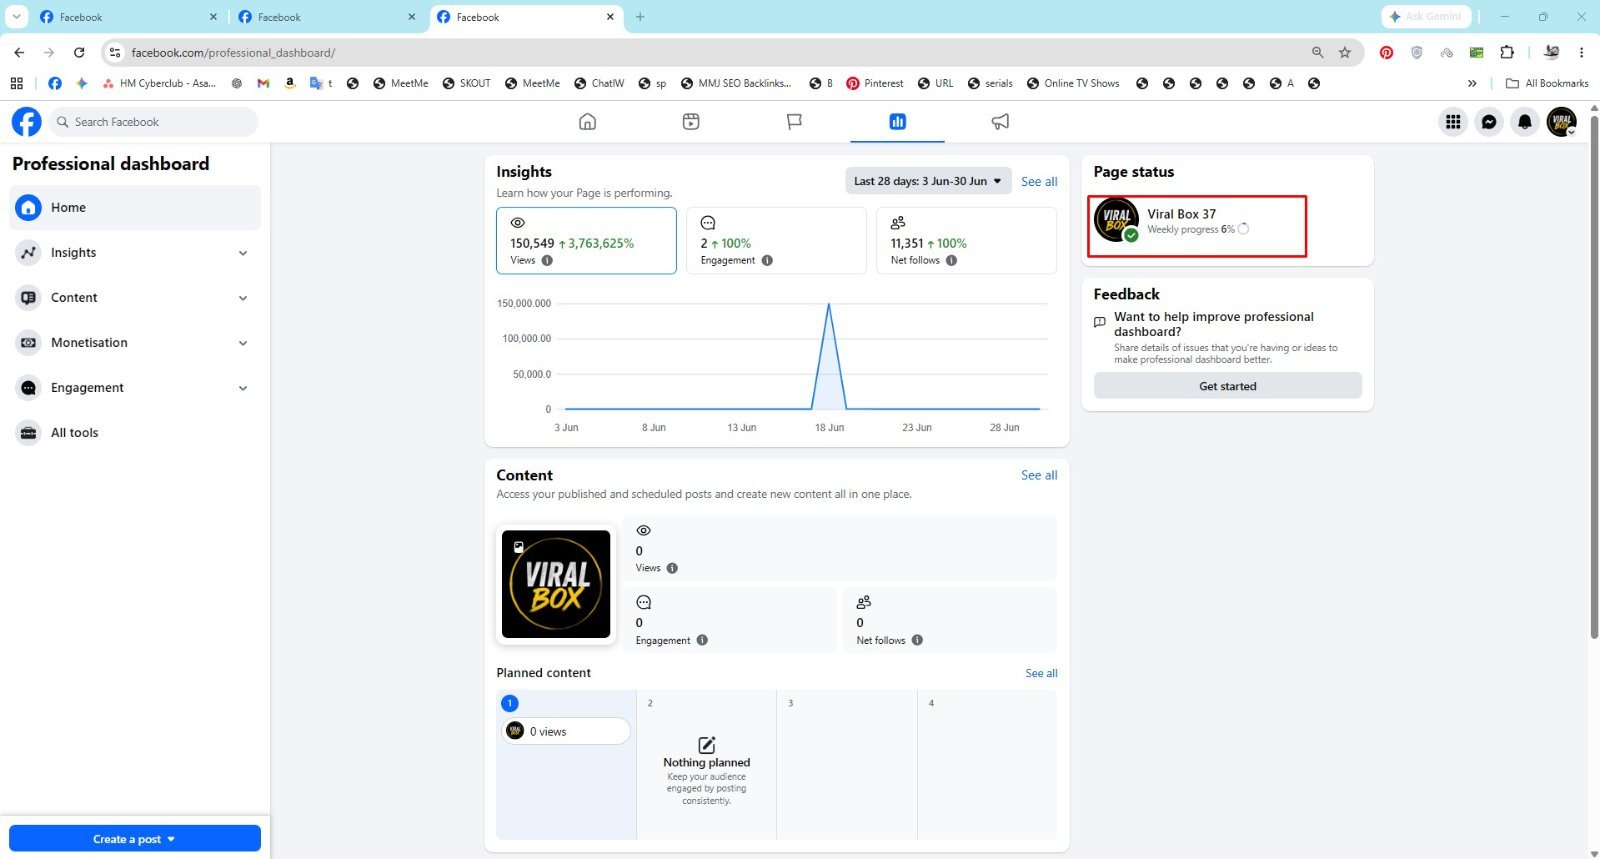Switch to the second Facebook browser tab

pos(326,17)
